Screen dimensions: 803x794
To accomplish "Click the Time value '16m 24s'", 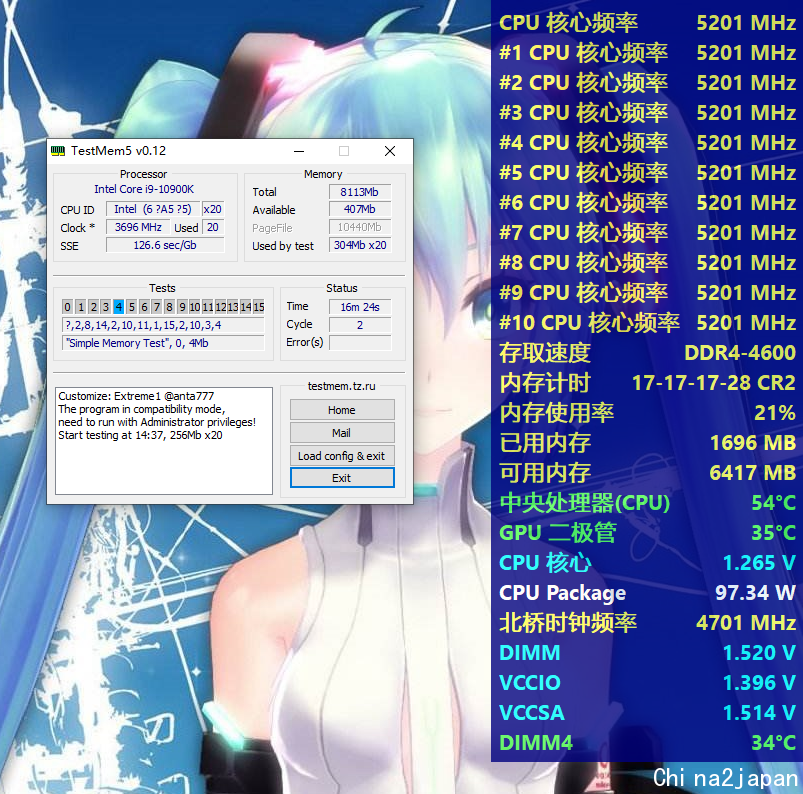I will click(x=360, y=306).
